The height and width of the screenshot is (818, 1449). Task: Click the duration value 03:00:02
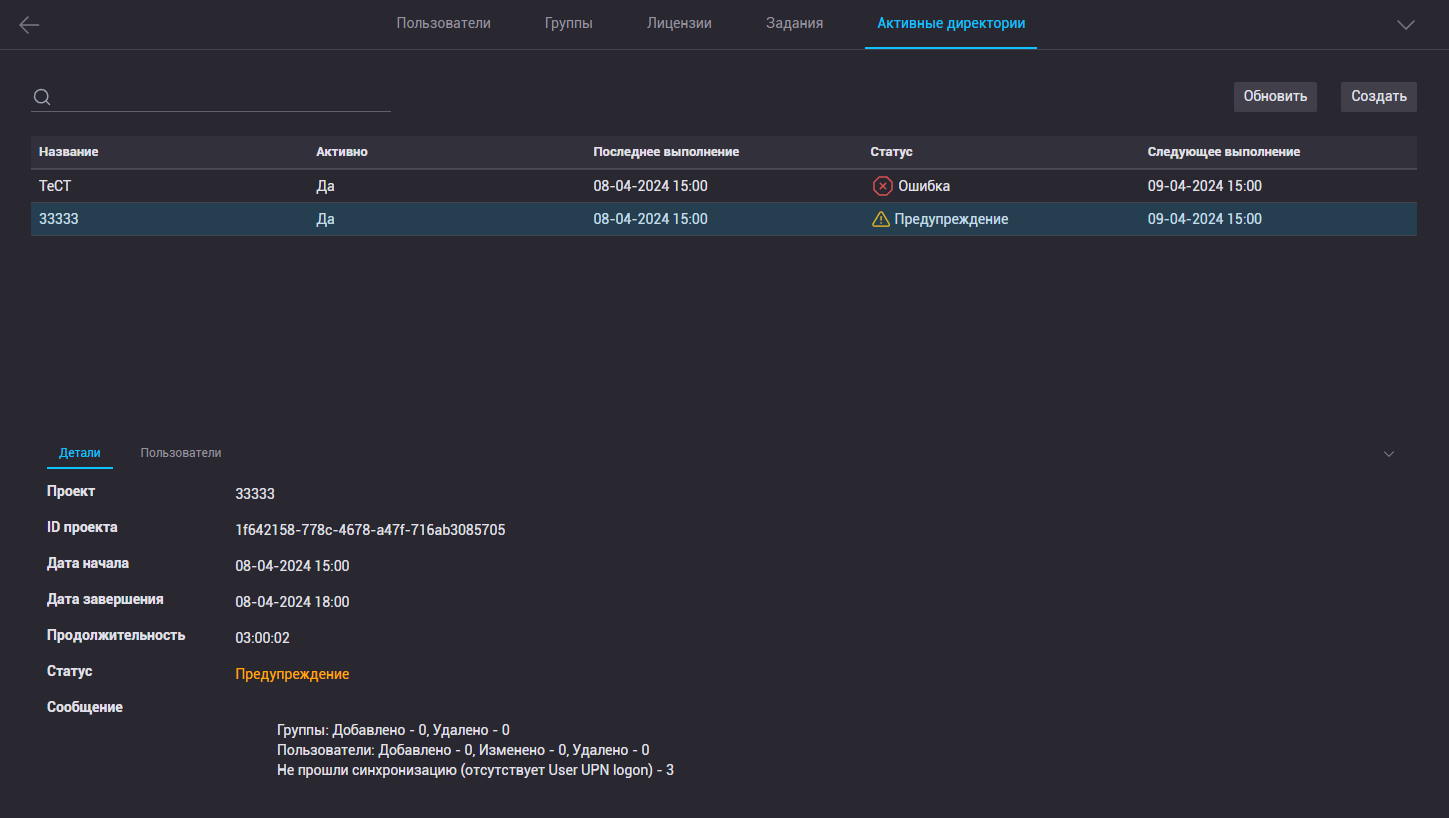tap(262, 638)
